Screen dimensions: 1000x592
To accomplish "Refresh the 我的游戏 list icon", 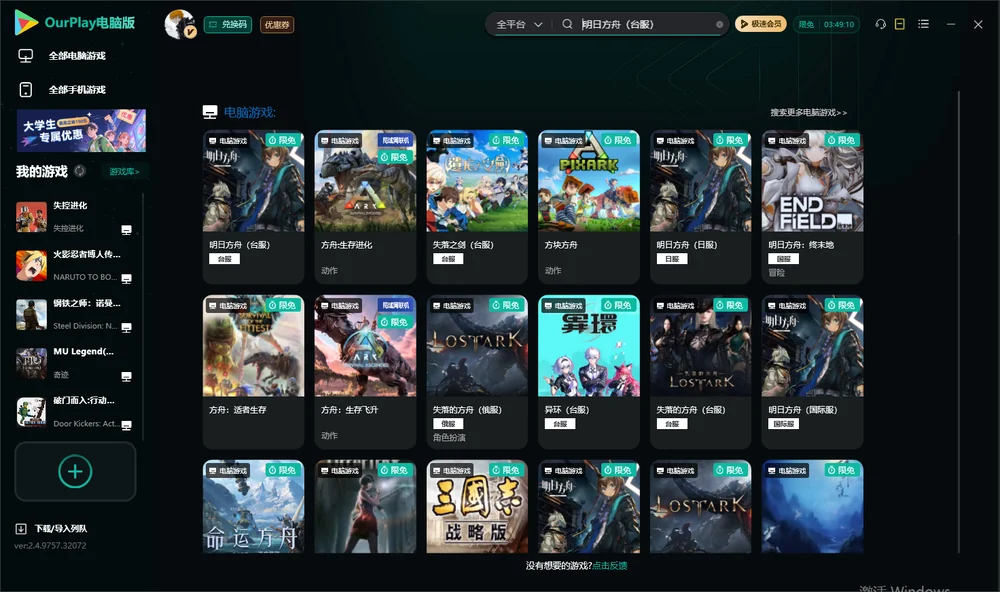I will pyautogui.click(x=80, y=171).
